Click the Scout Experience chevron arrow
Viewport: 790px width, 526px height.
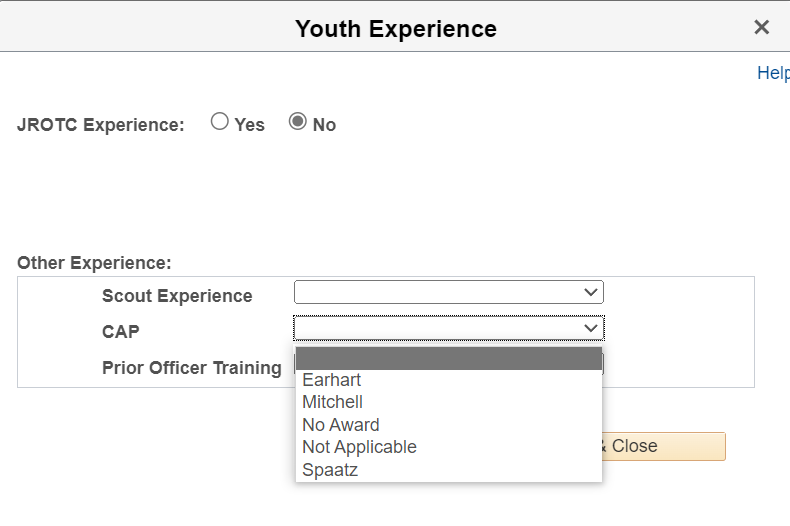click(590, 292)
